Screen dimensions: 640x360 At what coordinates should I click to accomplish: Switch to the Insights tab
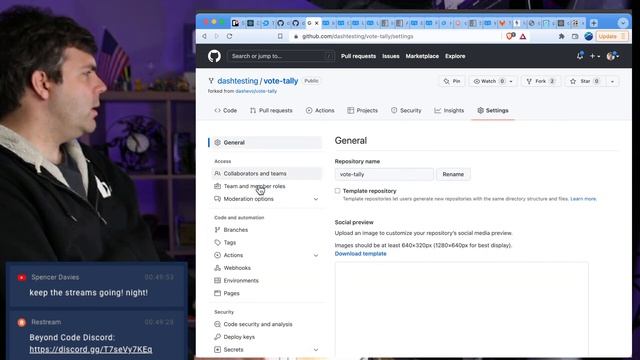click(449, 110)
